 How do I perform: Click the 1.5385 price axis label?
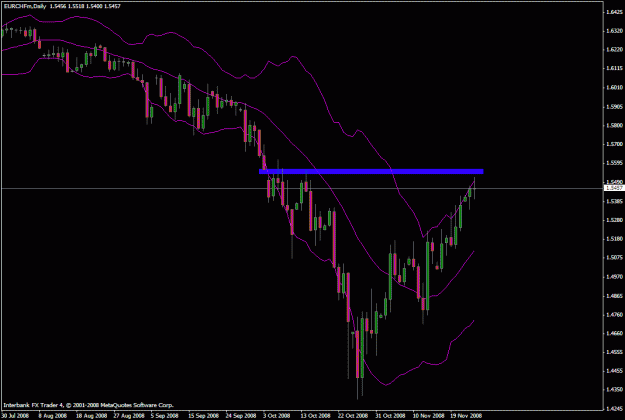point(615,201)
